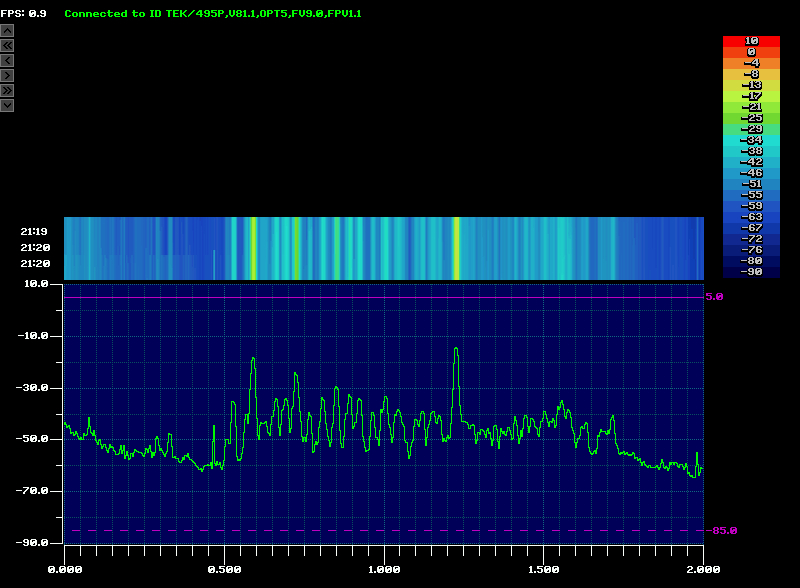
Task: Click the Connected to ID TEK/495P status text
Action: 212,14
